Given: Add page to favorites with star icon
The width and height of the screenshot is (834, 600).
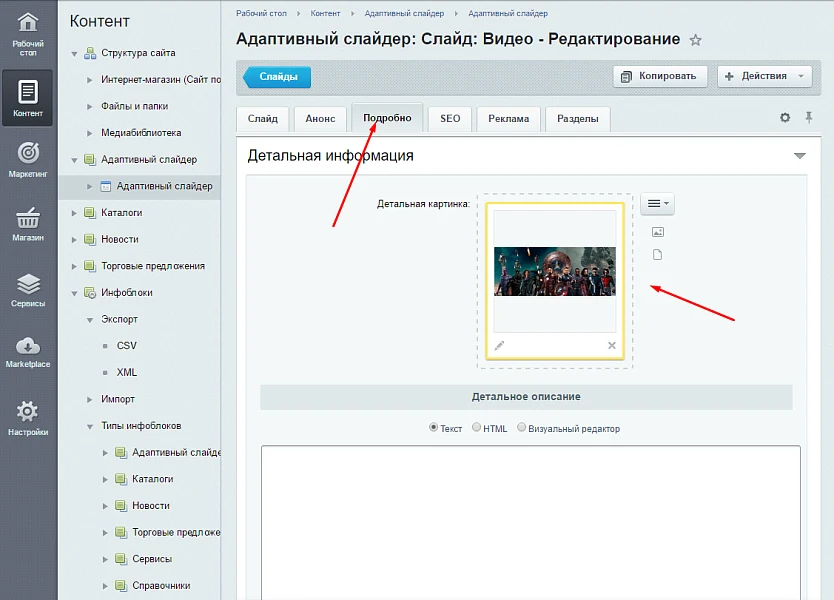Looking at the screenshot, I should click(x=695, y=40).
